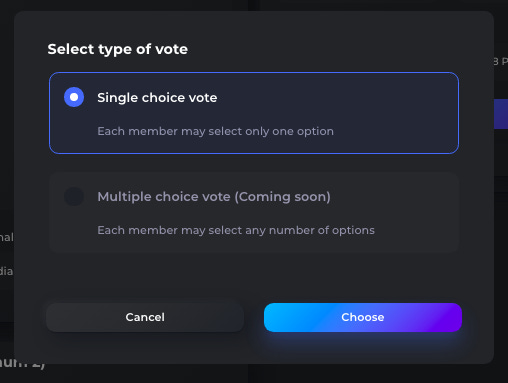Click the 'Multiple choice vote (Coming soon)' label

tap(214, 197)
